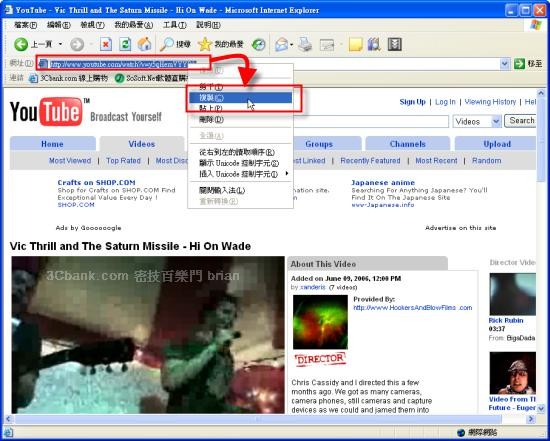Viewport: 550px width, 441px height.
Task: Open the Videos search-type dropdown
Action: [x=477, y=121]
